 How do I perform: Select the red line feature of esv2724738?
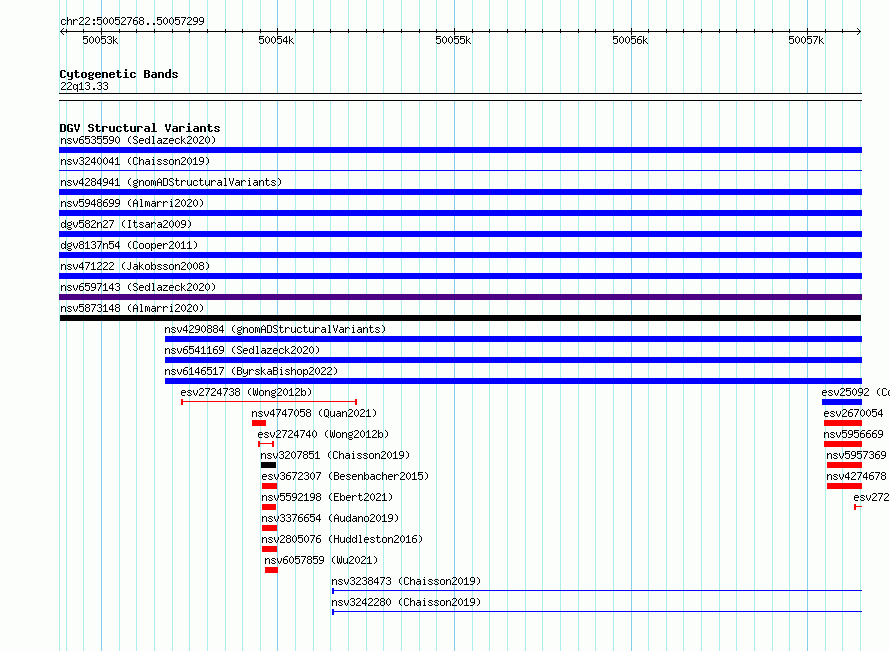click(269, 402)
